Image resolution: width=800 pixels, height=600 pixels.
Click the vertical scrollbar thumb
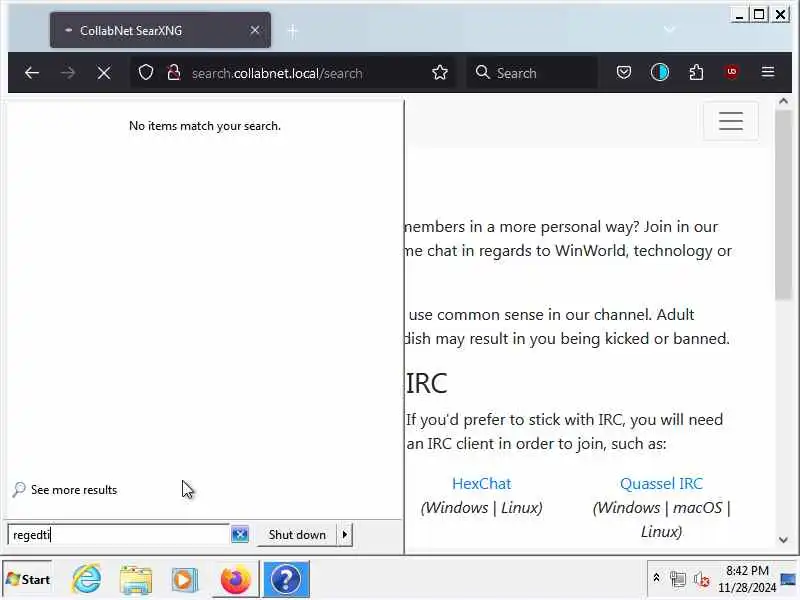click(783, 205)
